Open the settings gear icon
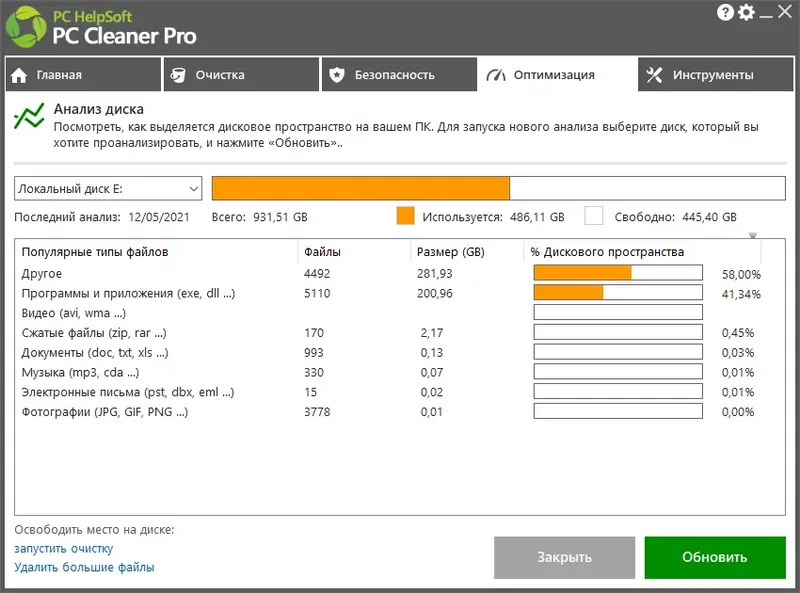800x593 pixels. pyautogui.click(x=746, y=12)
